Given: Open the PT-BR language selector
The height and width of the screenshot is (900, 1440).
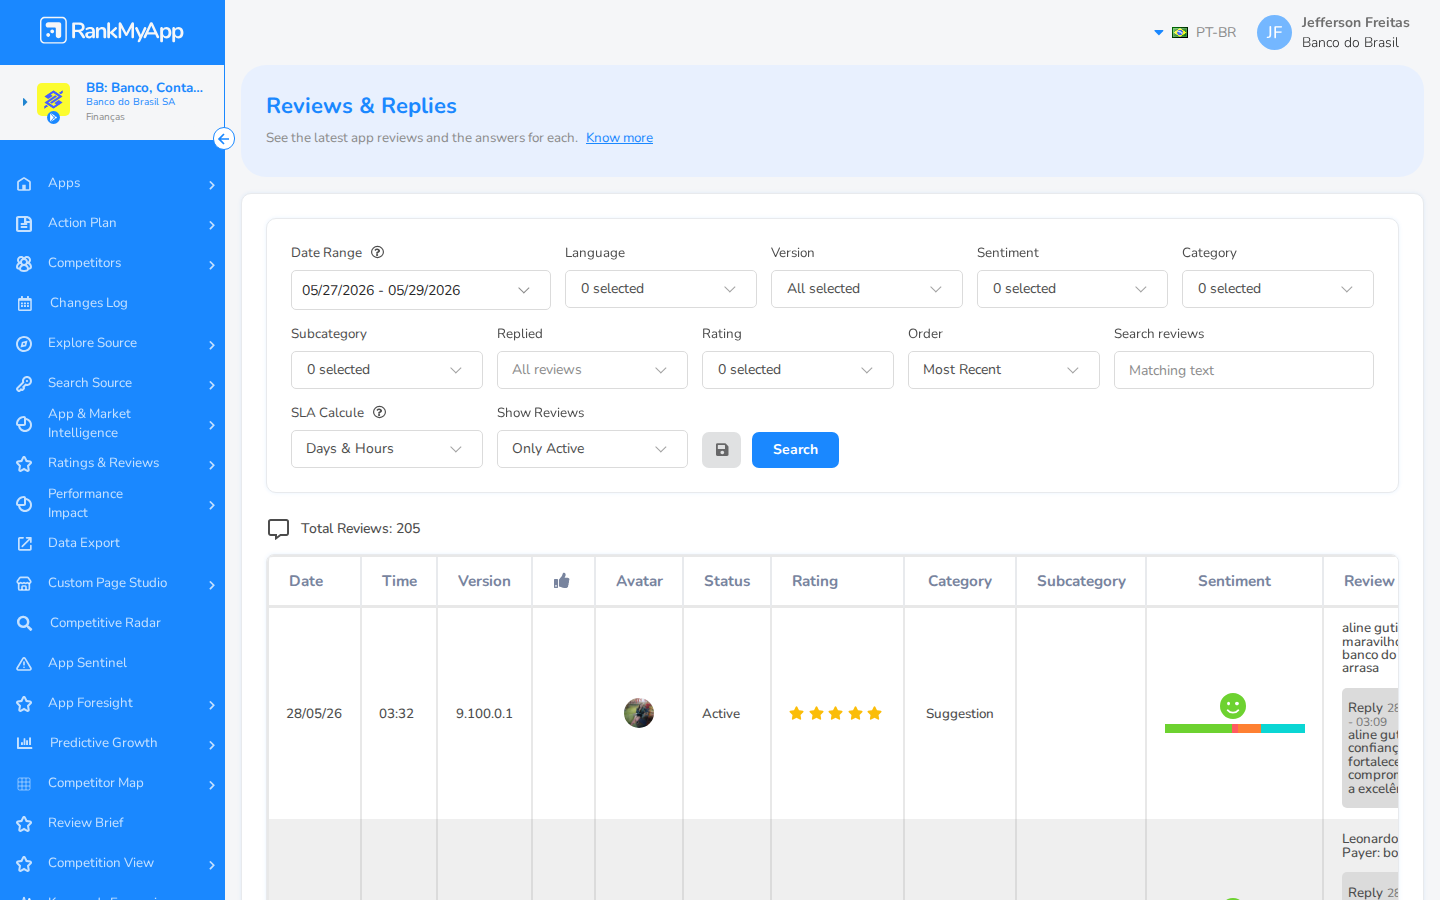Looking at the screenshot, I should pyautogui.click(x=1196, y=32).
